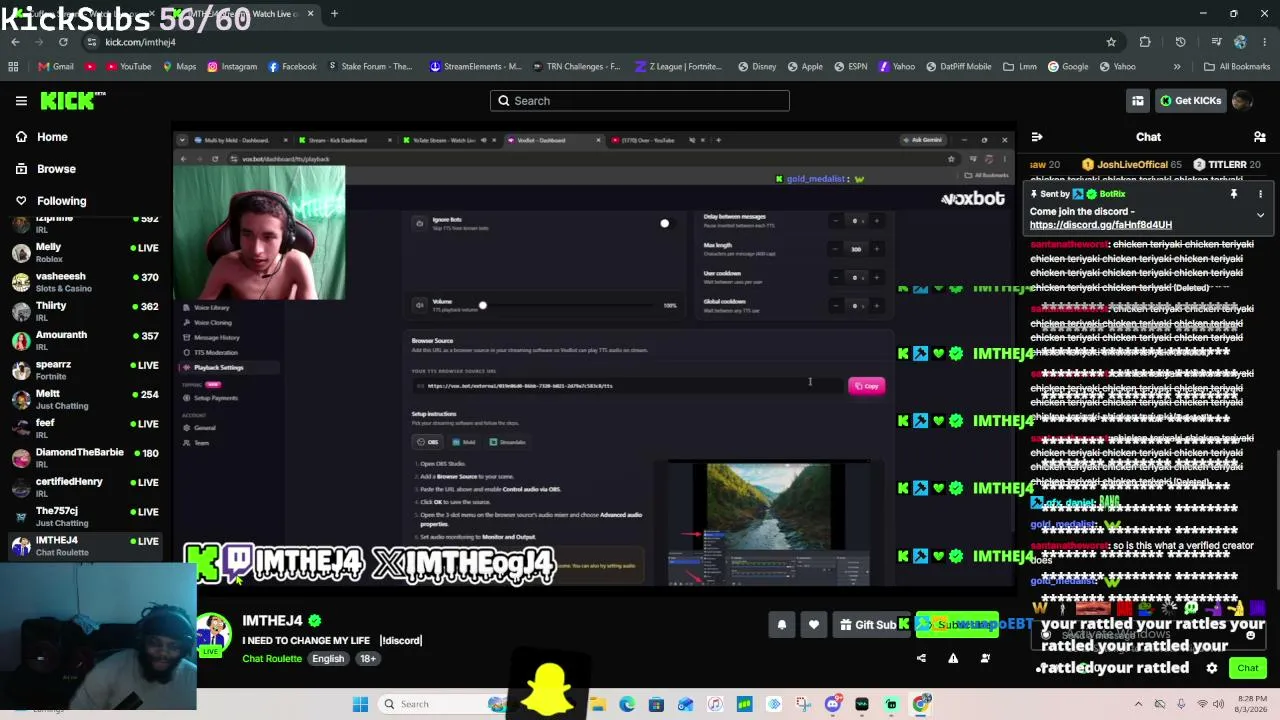The height and width of the screenshot is (720, 1280).
Task: Open the Facebook bookmark
Action: point(292,67)
